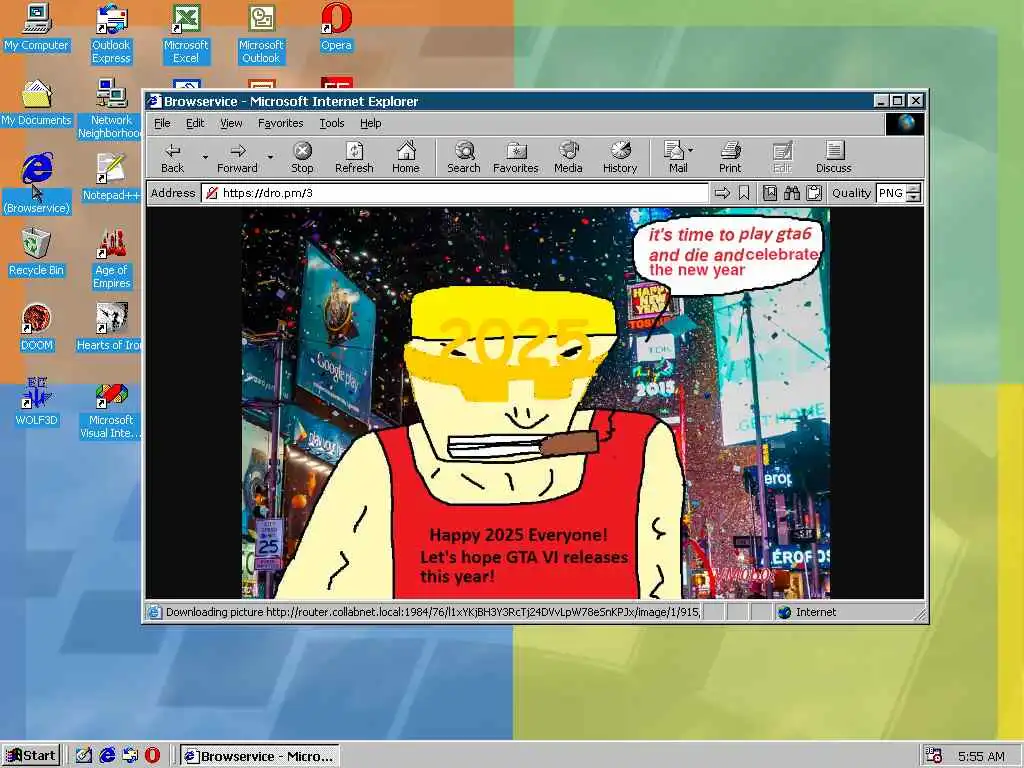1024x768 pixels.
Task: Click the binoculars find icon
Action: click(x=792, y=193)
